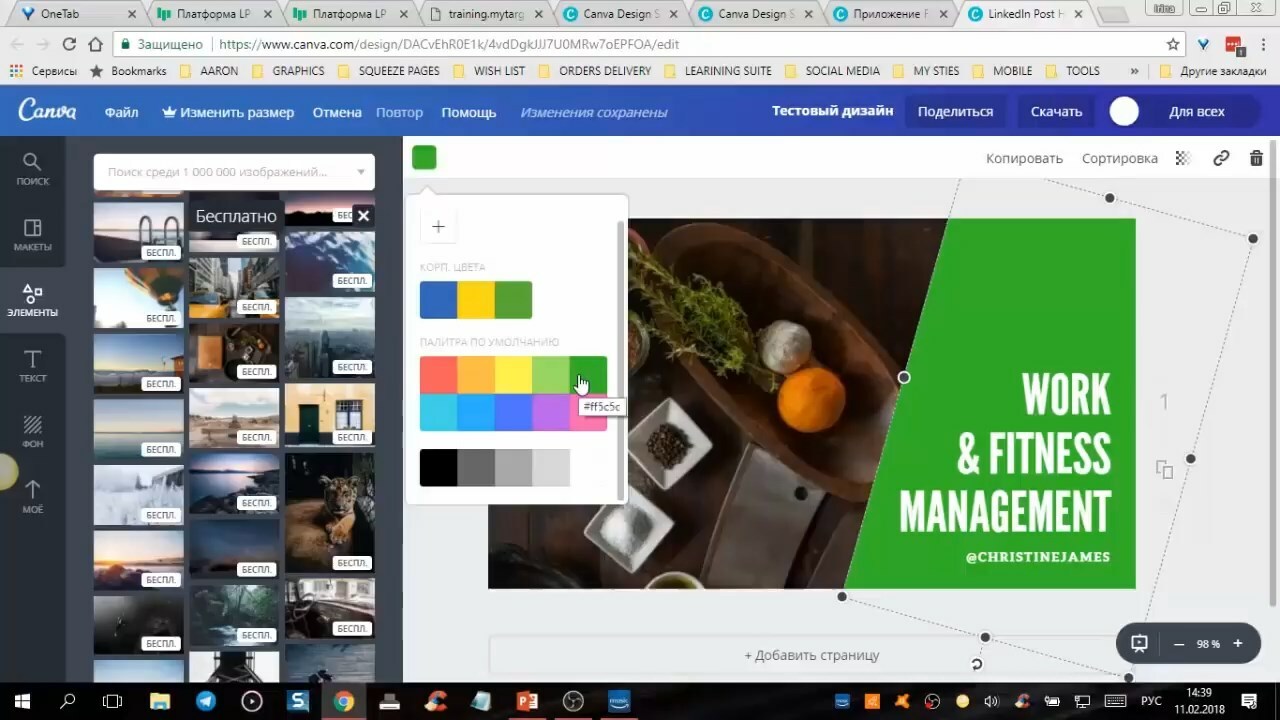Select the purple default palette swatch
Viewport: 1280px width, 720px height.
click(x=551, y=412)
